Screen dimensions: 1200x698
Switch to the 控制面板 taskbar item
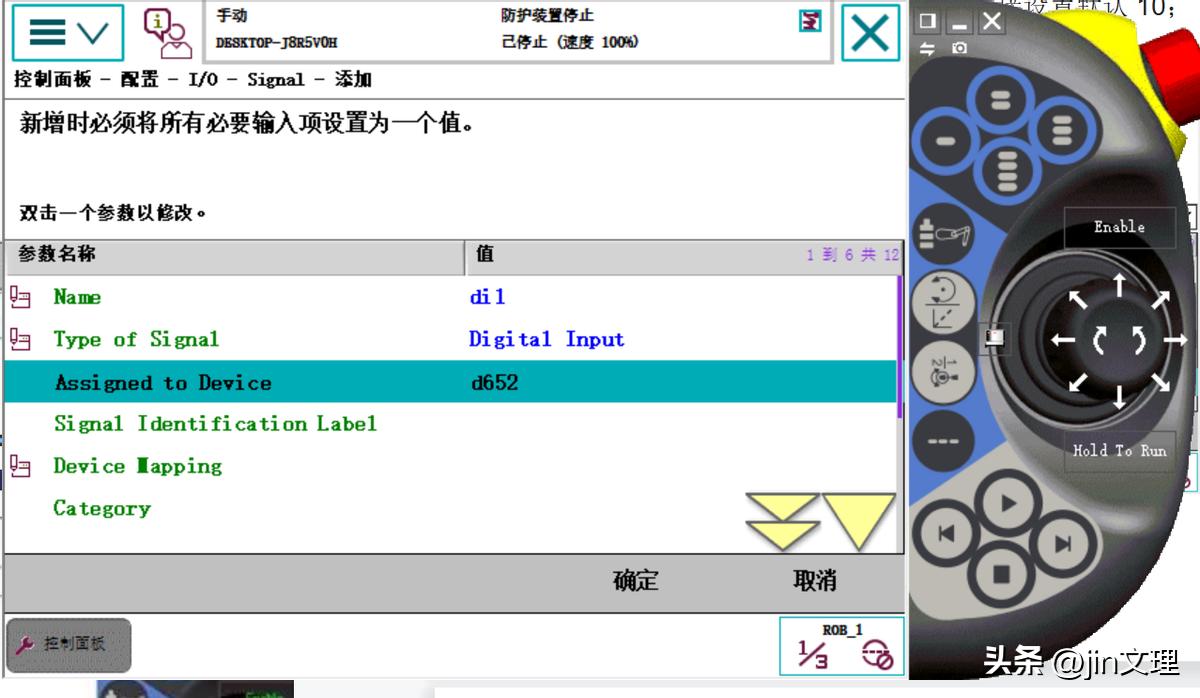[67, 645]
